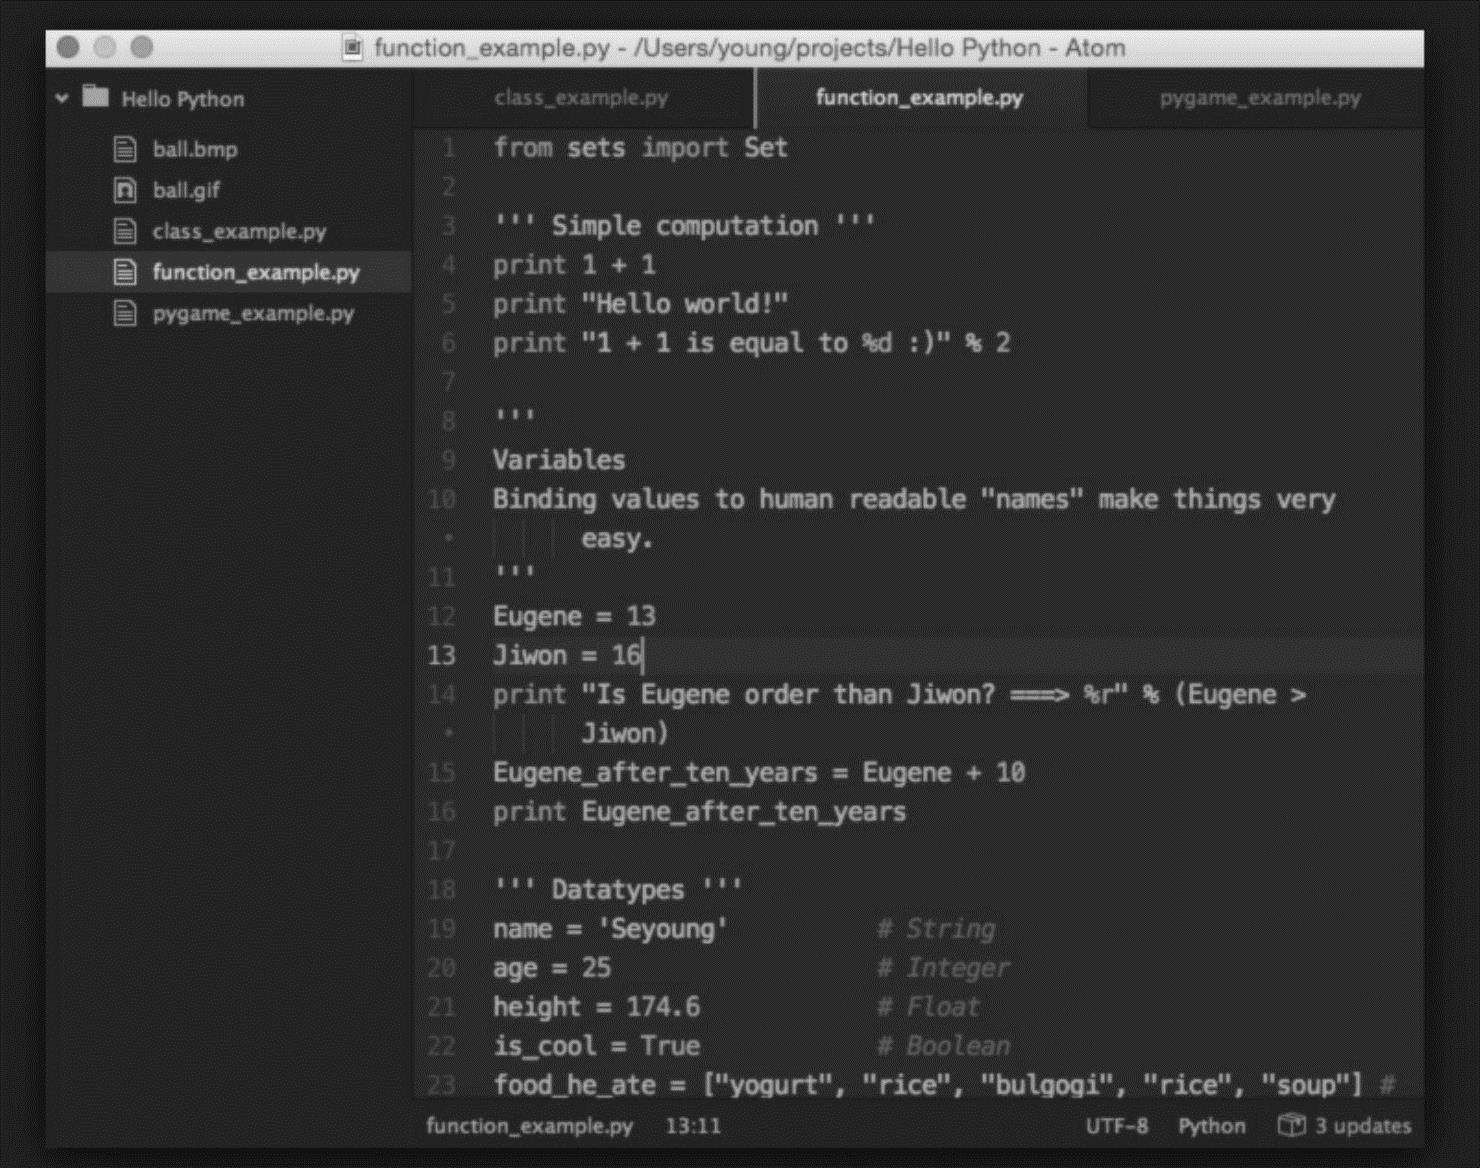
Task: Change the UTF-8 file encoding
Action: 1117,1126
